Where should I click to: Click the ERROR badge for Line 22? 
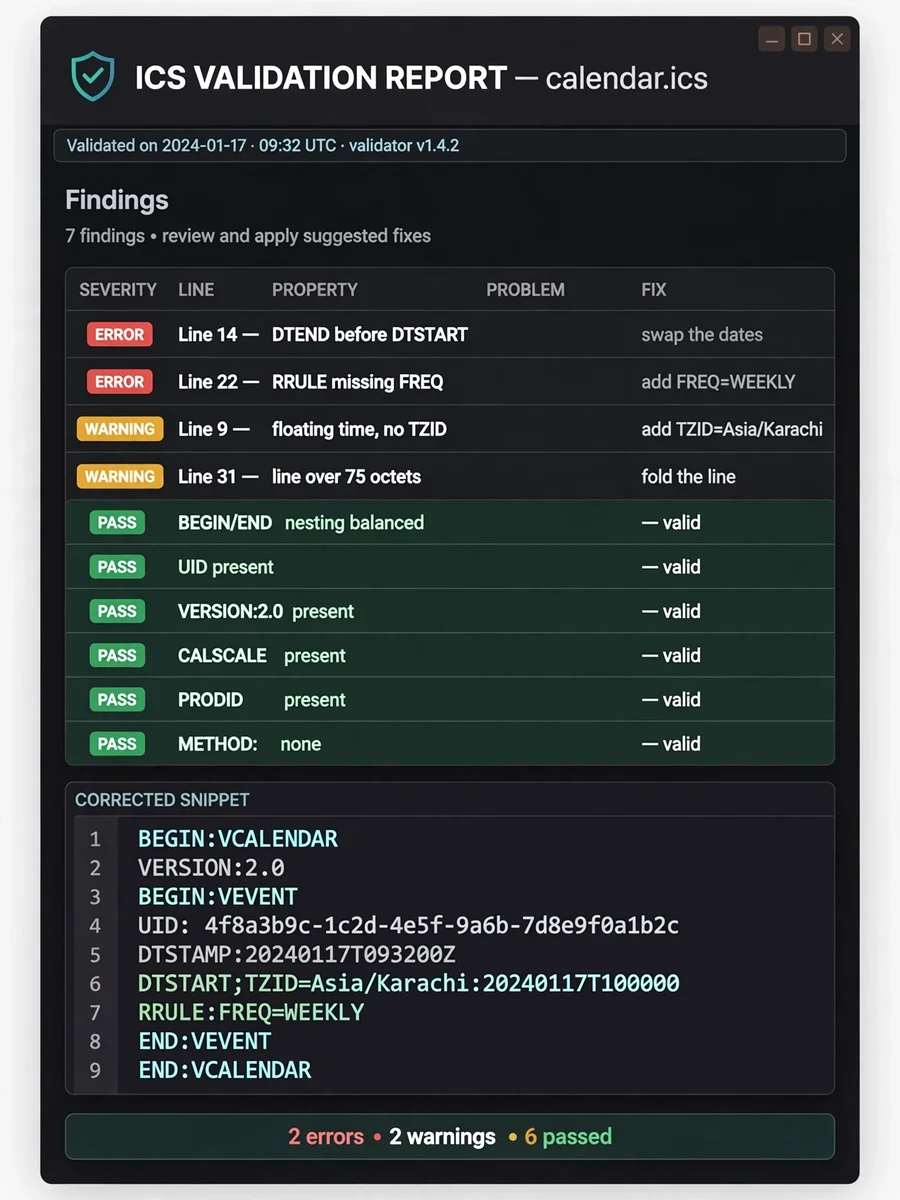(120, 381)
